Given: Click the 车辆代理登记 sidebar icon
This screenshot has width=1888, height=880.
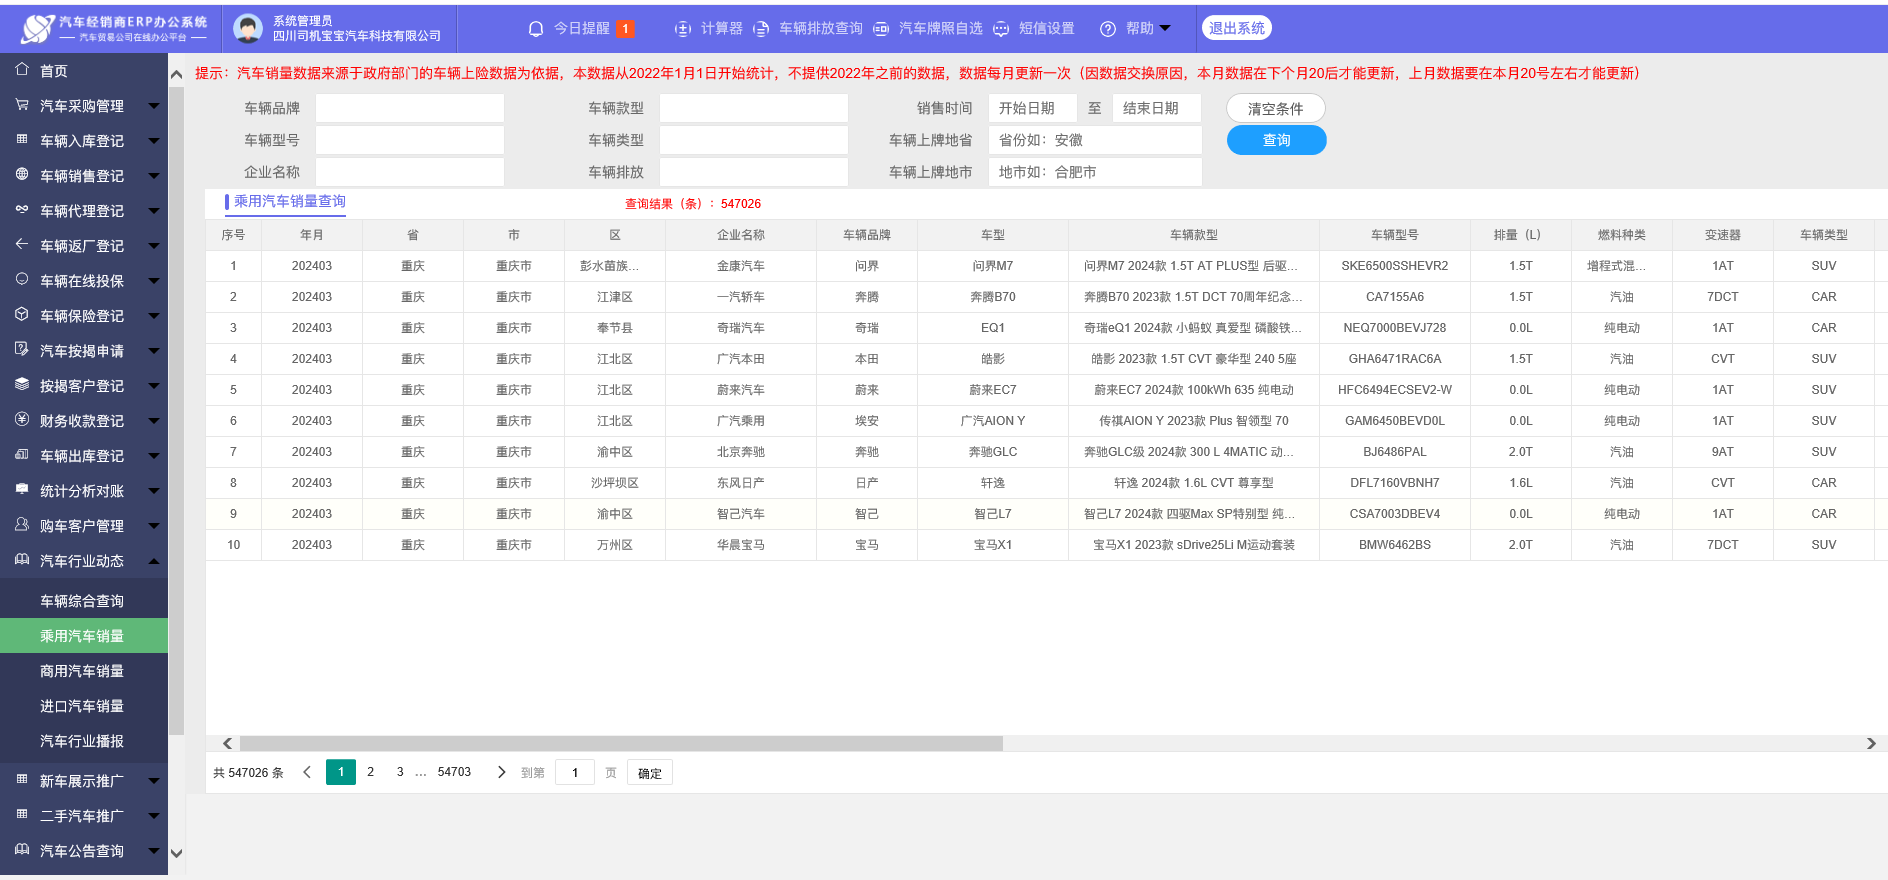Looking at the screenshot, I should pyautogui.click(x=22, y=210).
